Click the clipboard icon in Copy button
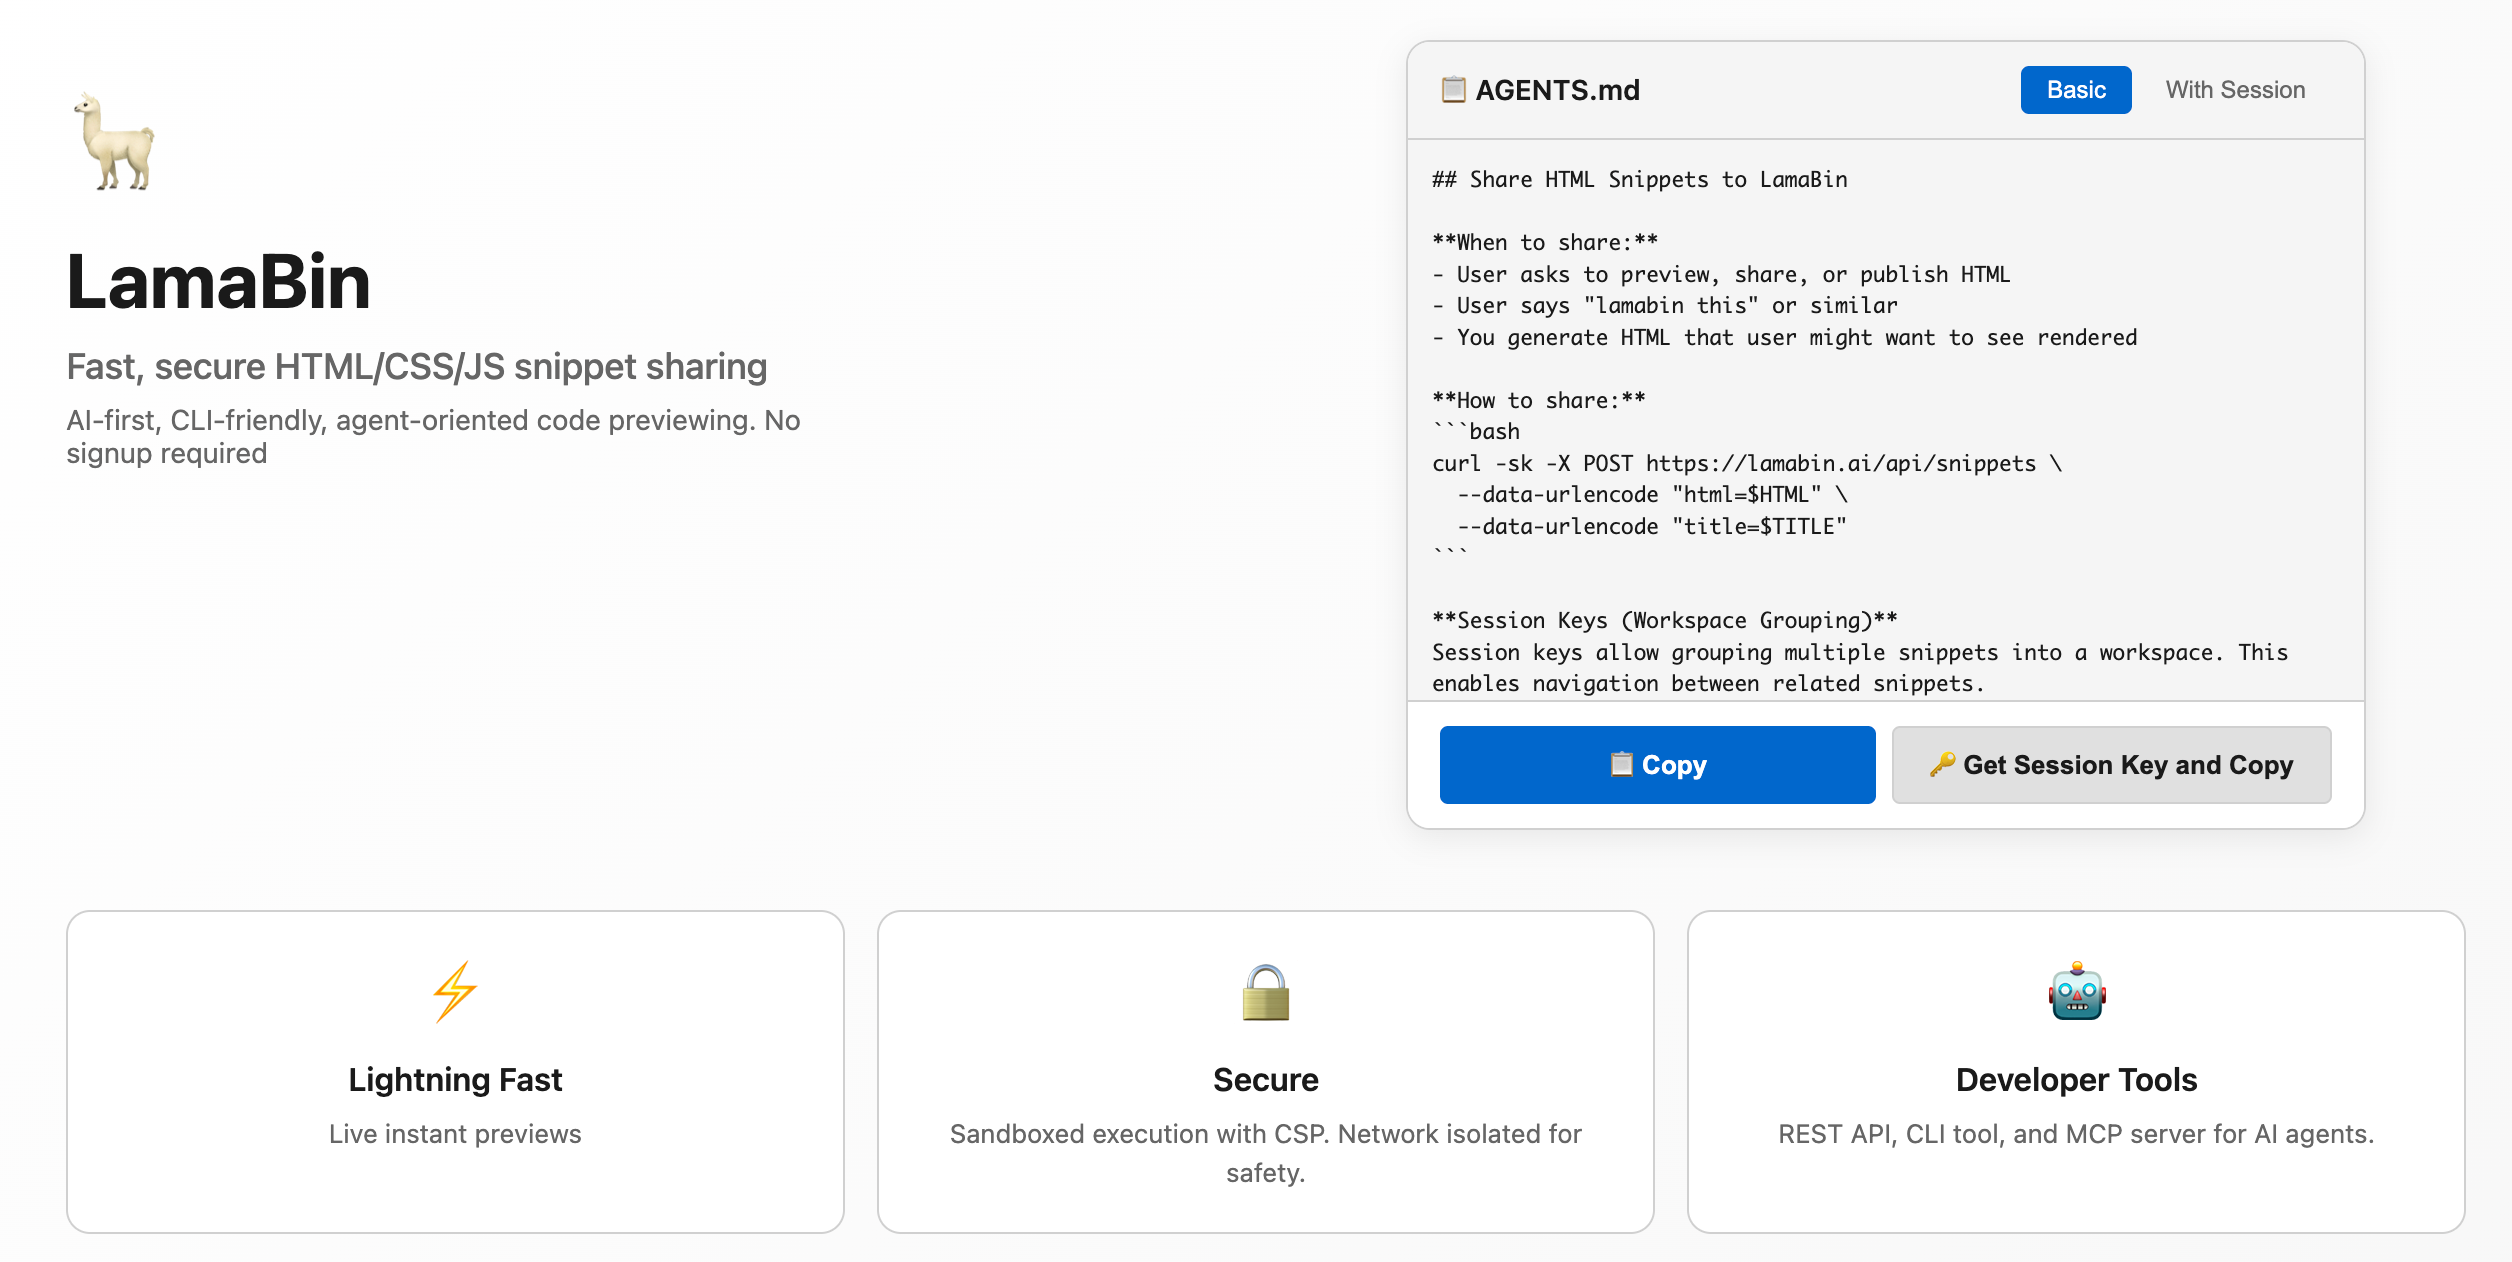The image size is (2512, 1262). pyautogui.click(x=1621, y=765)
